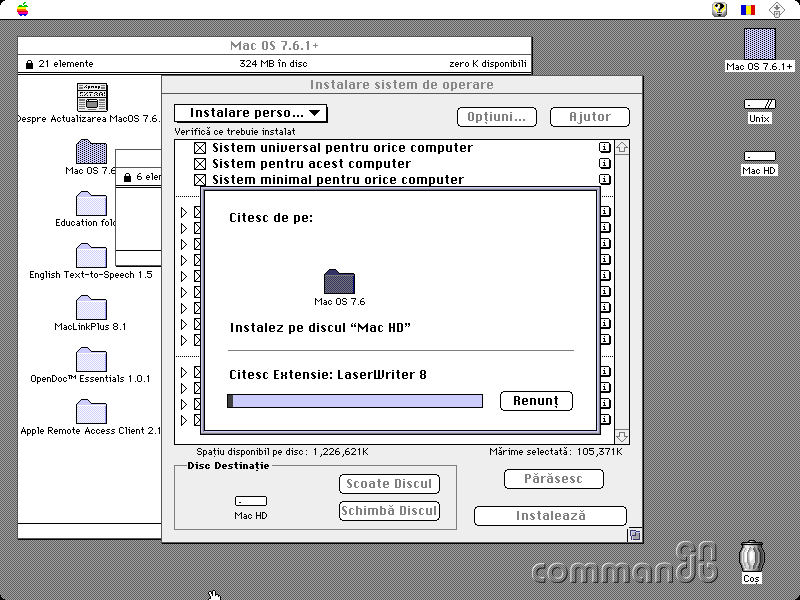Click the lock icon beside 6 ele
Viewport: 800px width, 600px height.
(128, 177)
